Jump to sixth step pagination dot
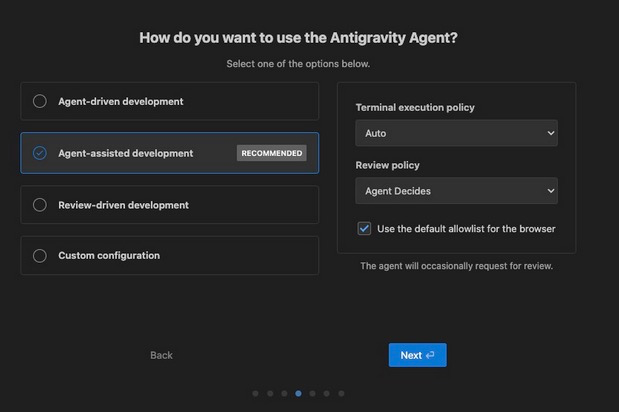The width and height of the screenshot is (619, 412). tap(326, 393)
